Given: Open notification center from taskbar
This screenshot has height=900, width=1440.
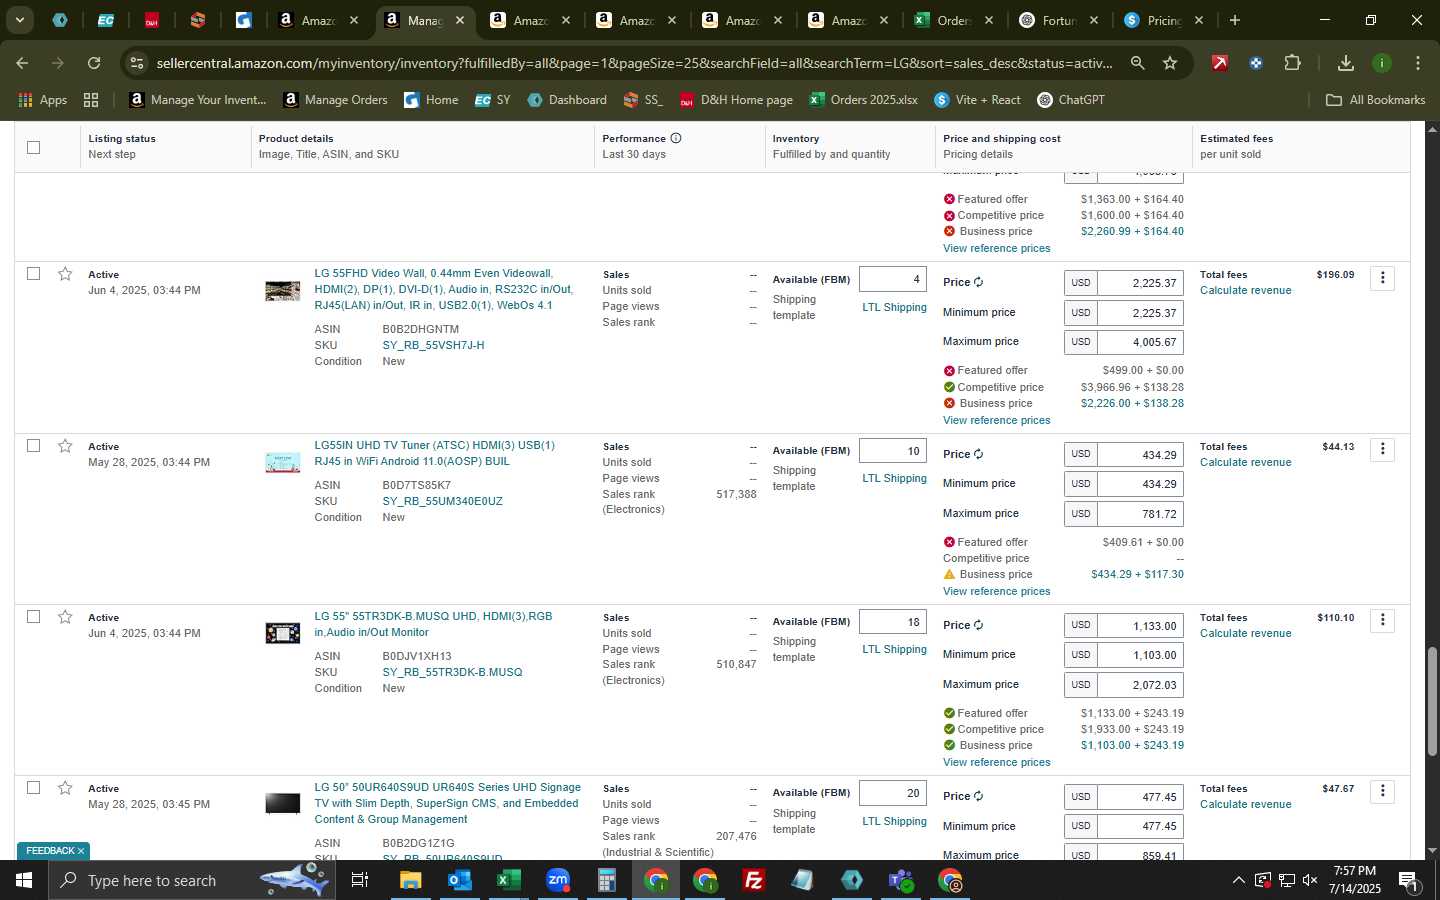Looking at the screenshot, I should click(1407, 880).
